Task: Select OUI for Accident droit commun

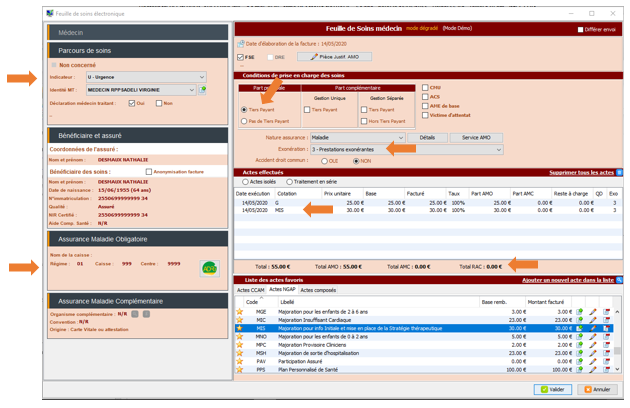Action: pos(324,161)
